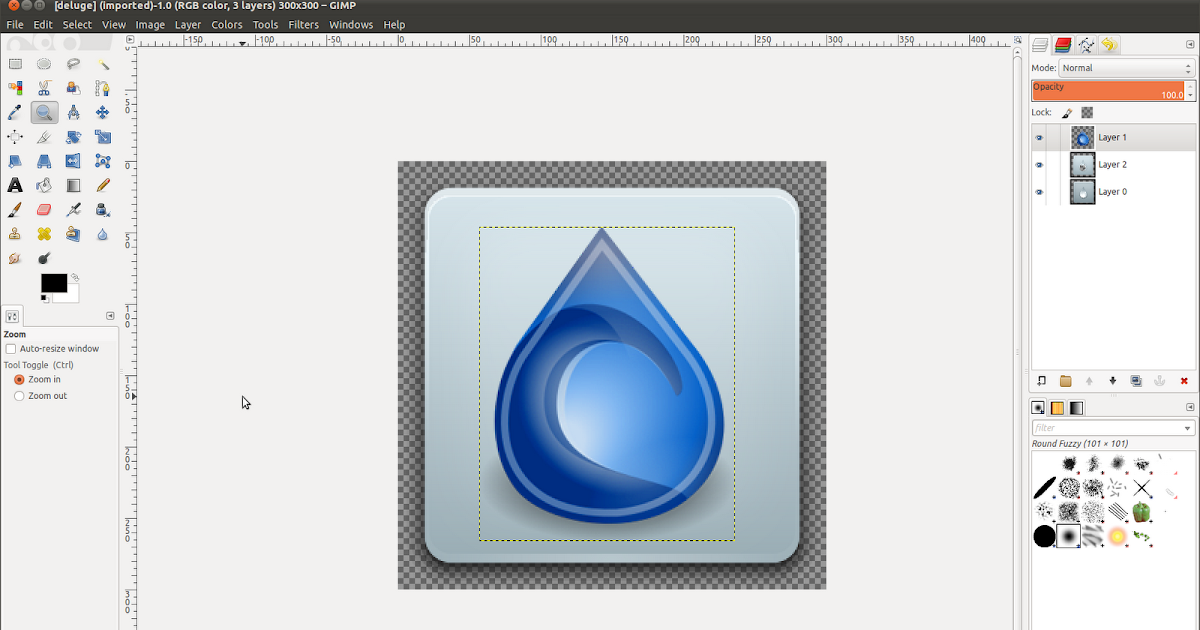Choose the Eraser tool
1200x630 pixels.
click(44, 209)
